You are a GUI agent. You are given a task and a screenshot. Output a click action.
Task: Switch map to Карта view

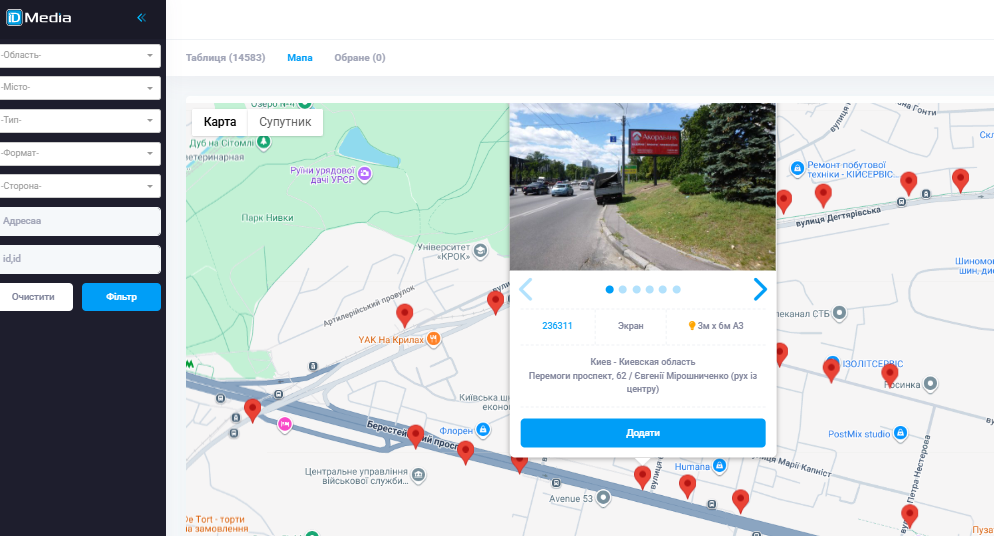click(220, 122)
